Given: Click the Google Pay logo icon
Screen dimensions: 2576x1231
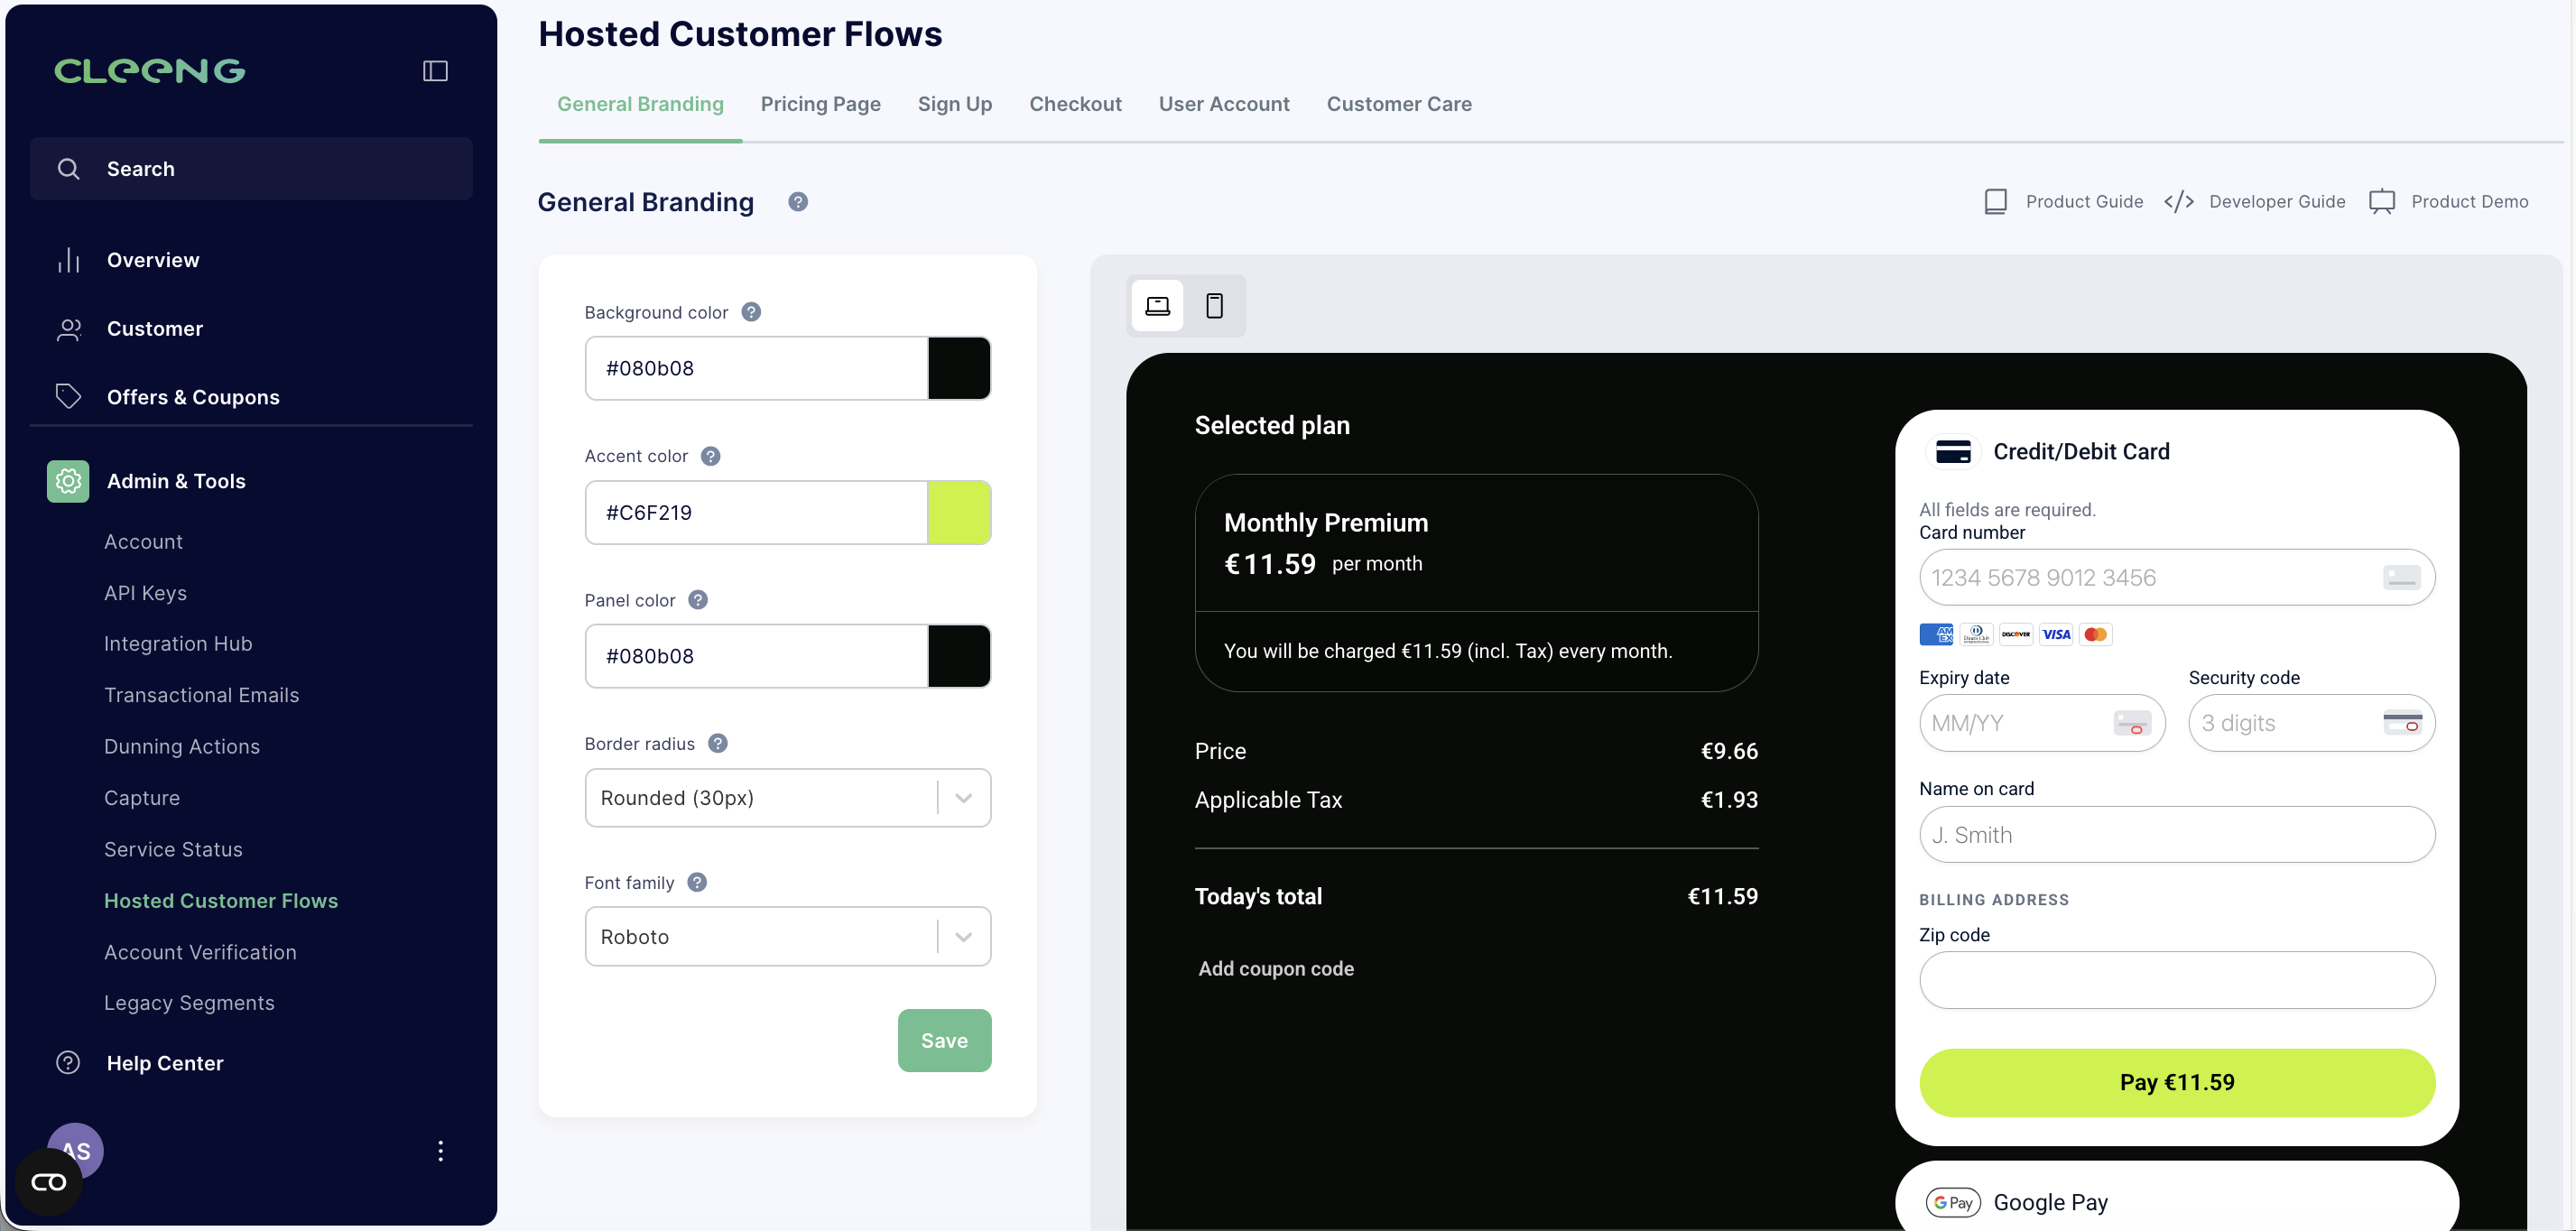Looking at the screenshot, I should 1953,1203.
